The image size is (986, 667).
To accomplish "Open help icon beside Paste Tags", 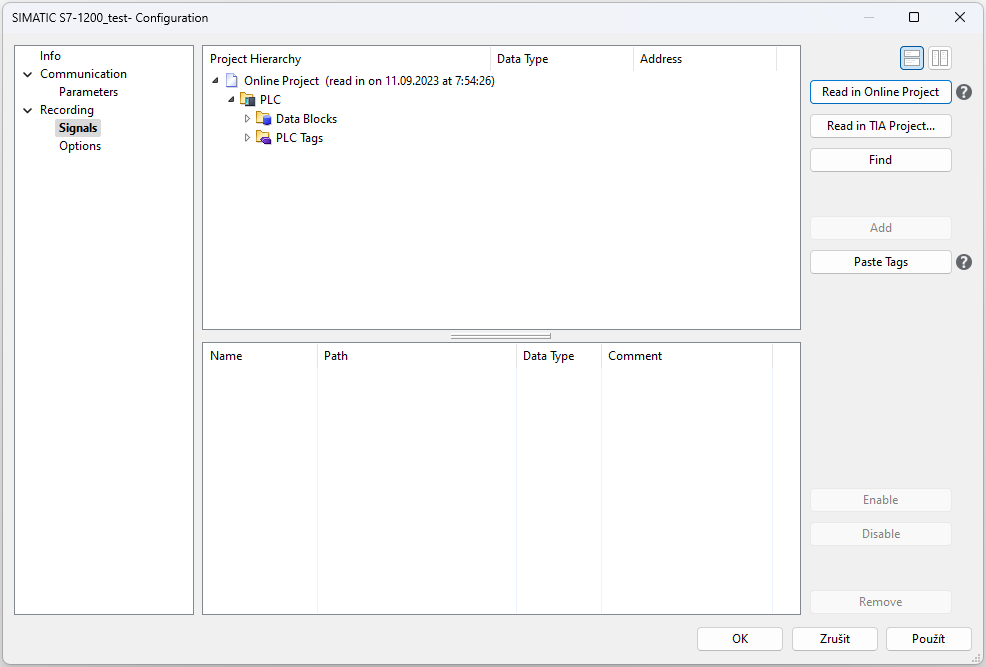I will pos(963,262).
